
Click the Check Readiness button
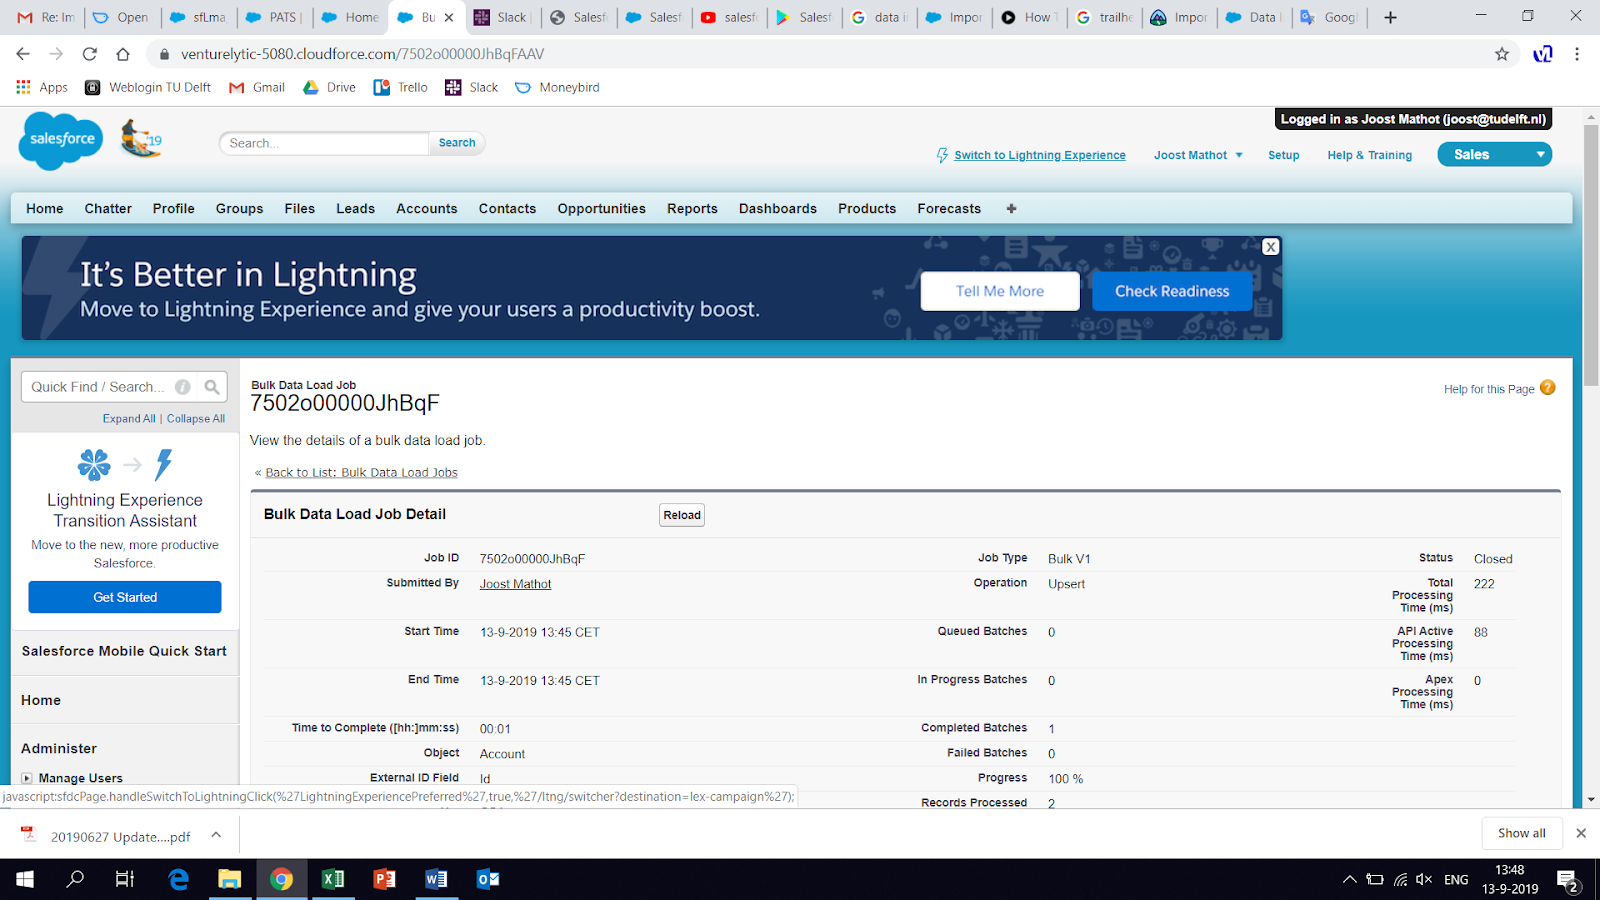1172,291
